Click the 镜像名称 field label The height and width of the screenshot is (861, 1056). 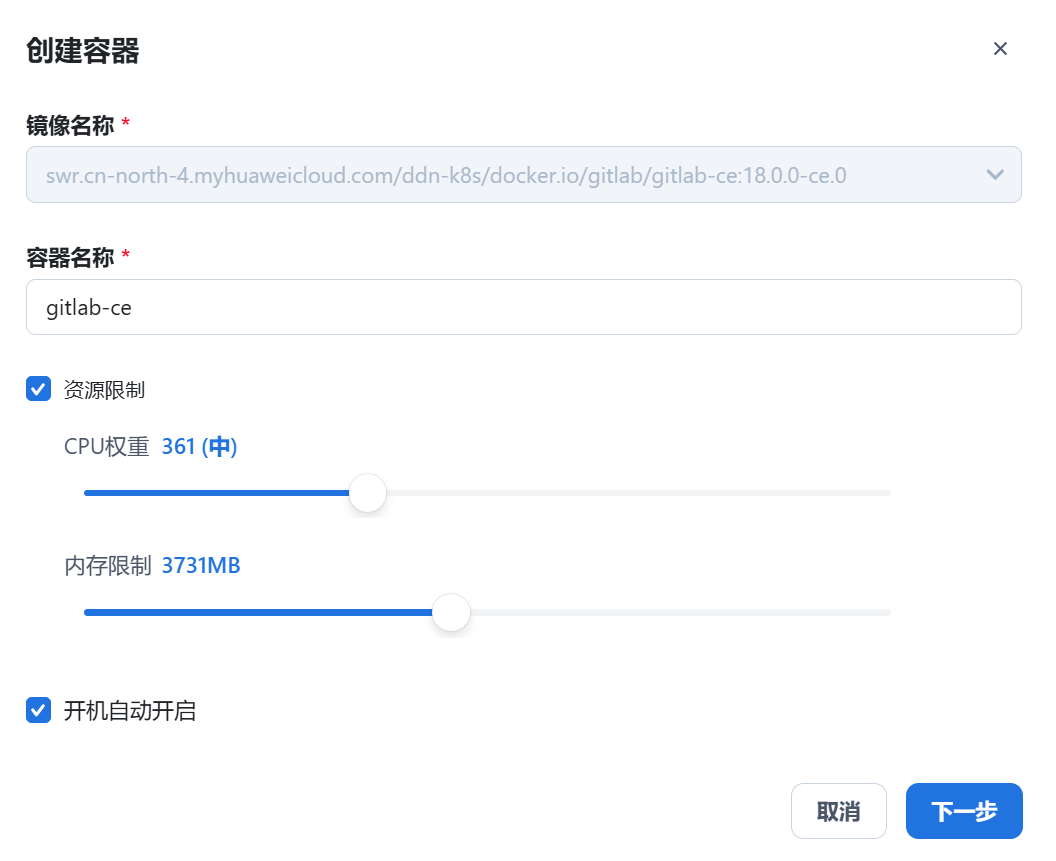(x=70, y=125)
